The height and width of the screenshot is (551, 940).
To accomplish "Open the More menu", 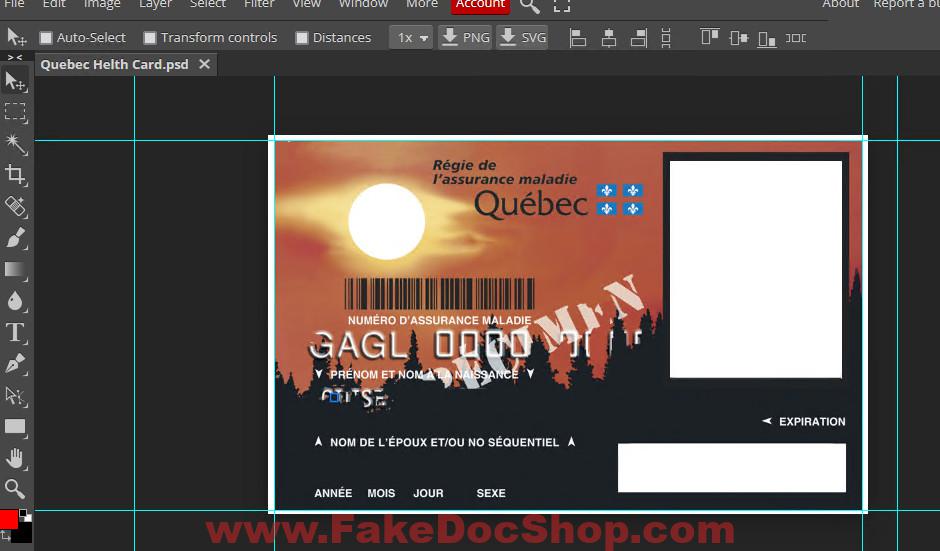I will (422, 4).
